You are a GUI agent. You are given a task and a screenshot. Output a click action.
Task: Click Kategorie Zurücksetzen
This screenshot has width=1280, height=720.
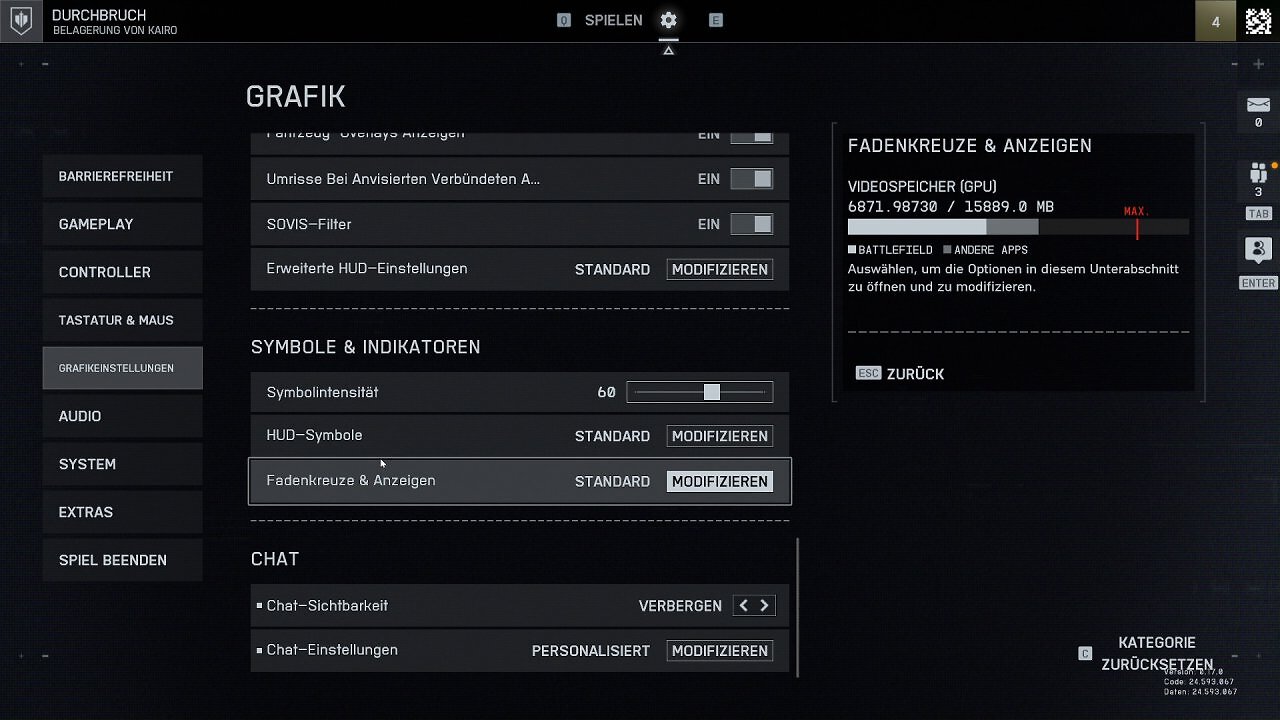pos(1157,653)
